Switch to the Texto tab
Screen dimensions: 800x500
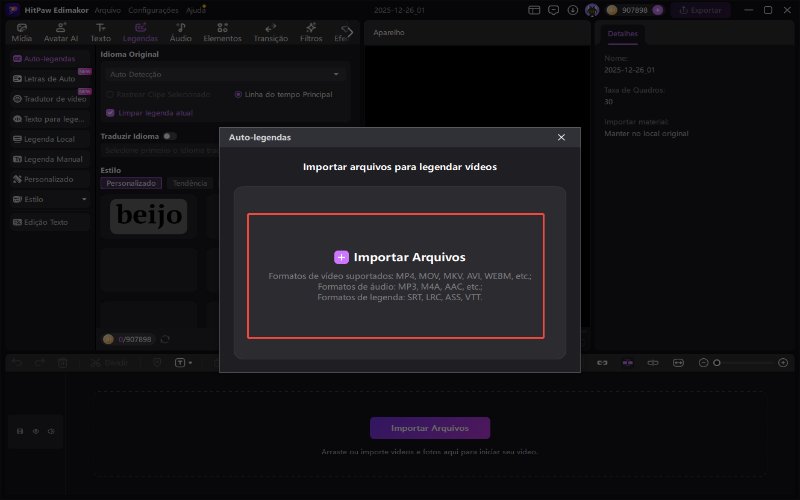101,33
